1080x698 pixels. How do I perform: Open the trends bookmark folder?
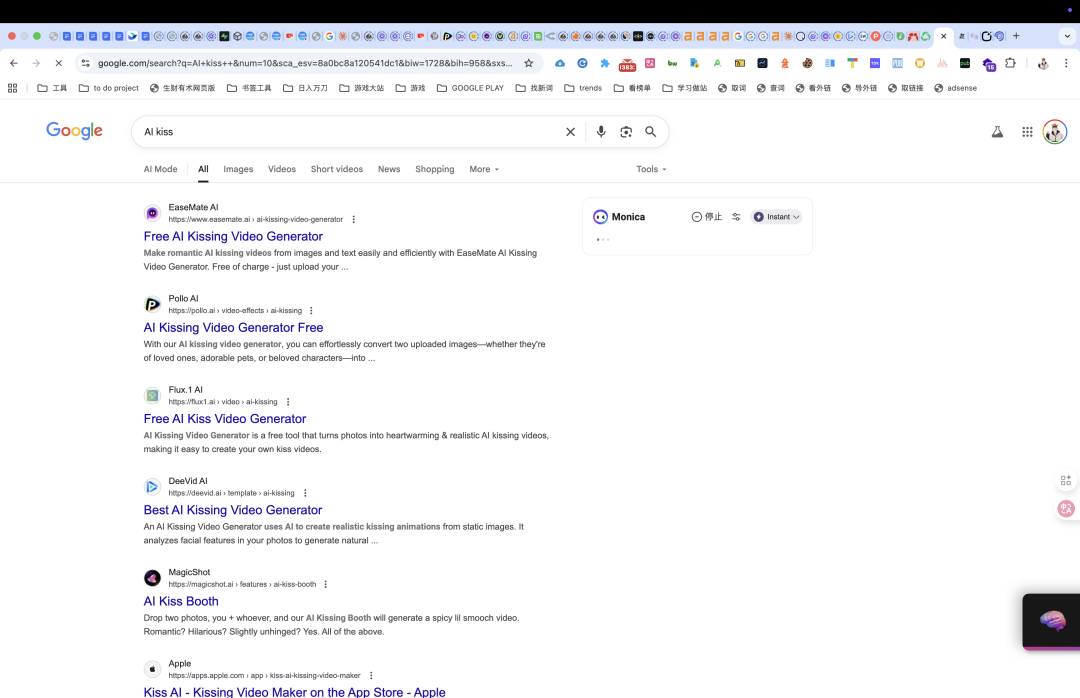click(583, 88)
